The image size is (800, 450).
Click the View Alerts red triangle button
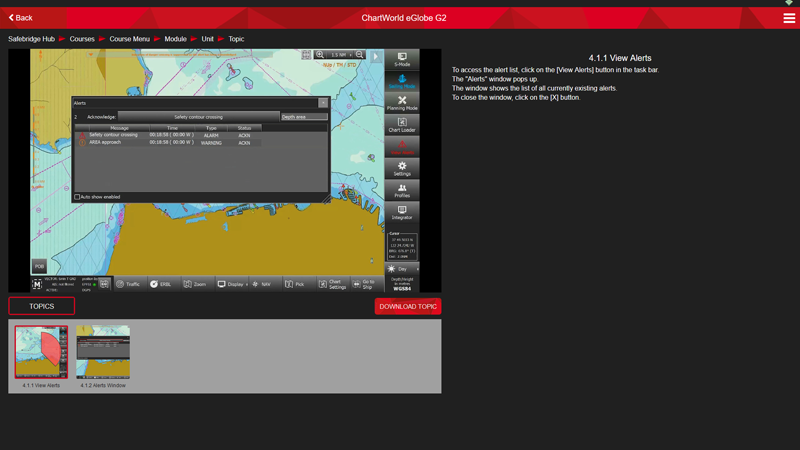(402, 146)
